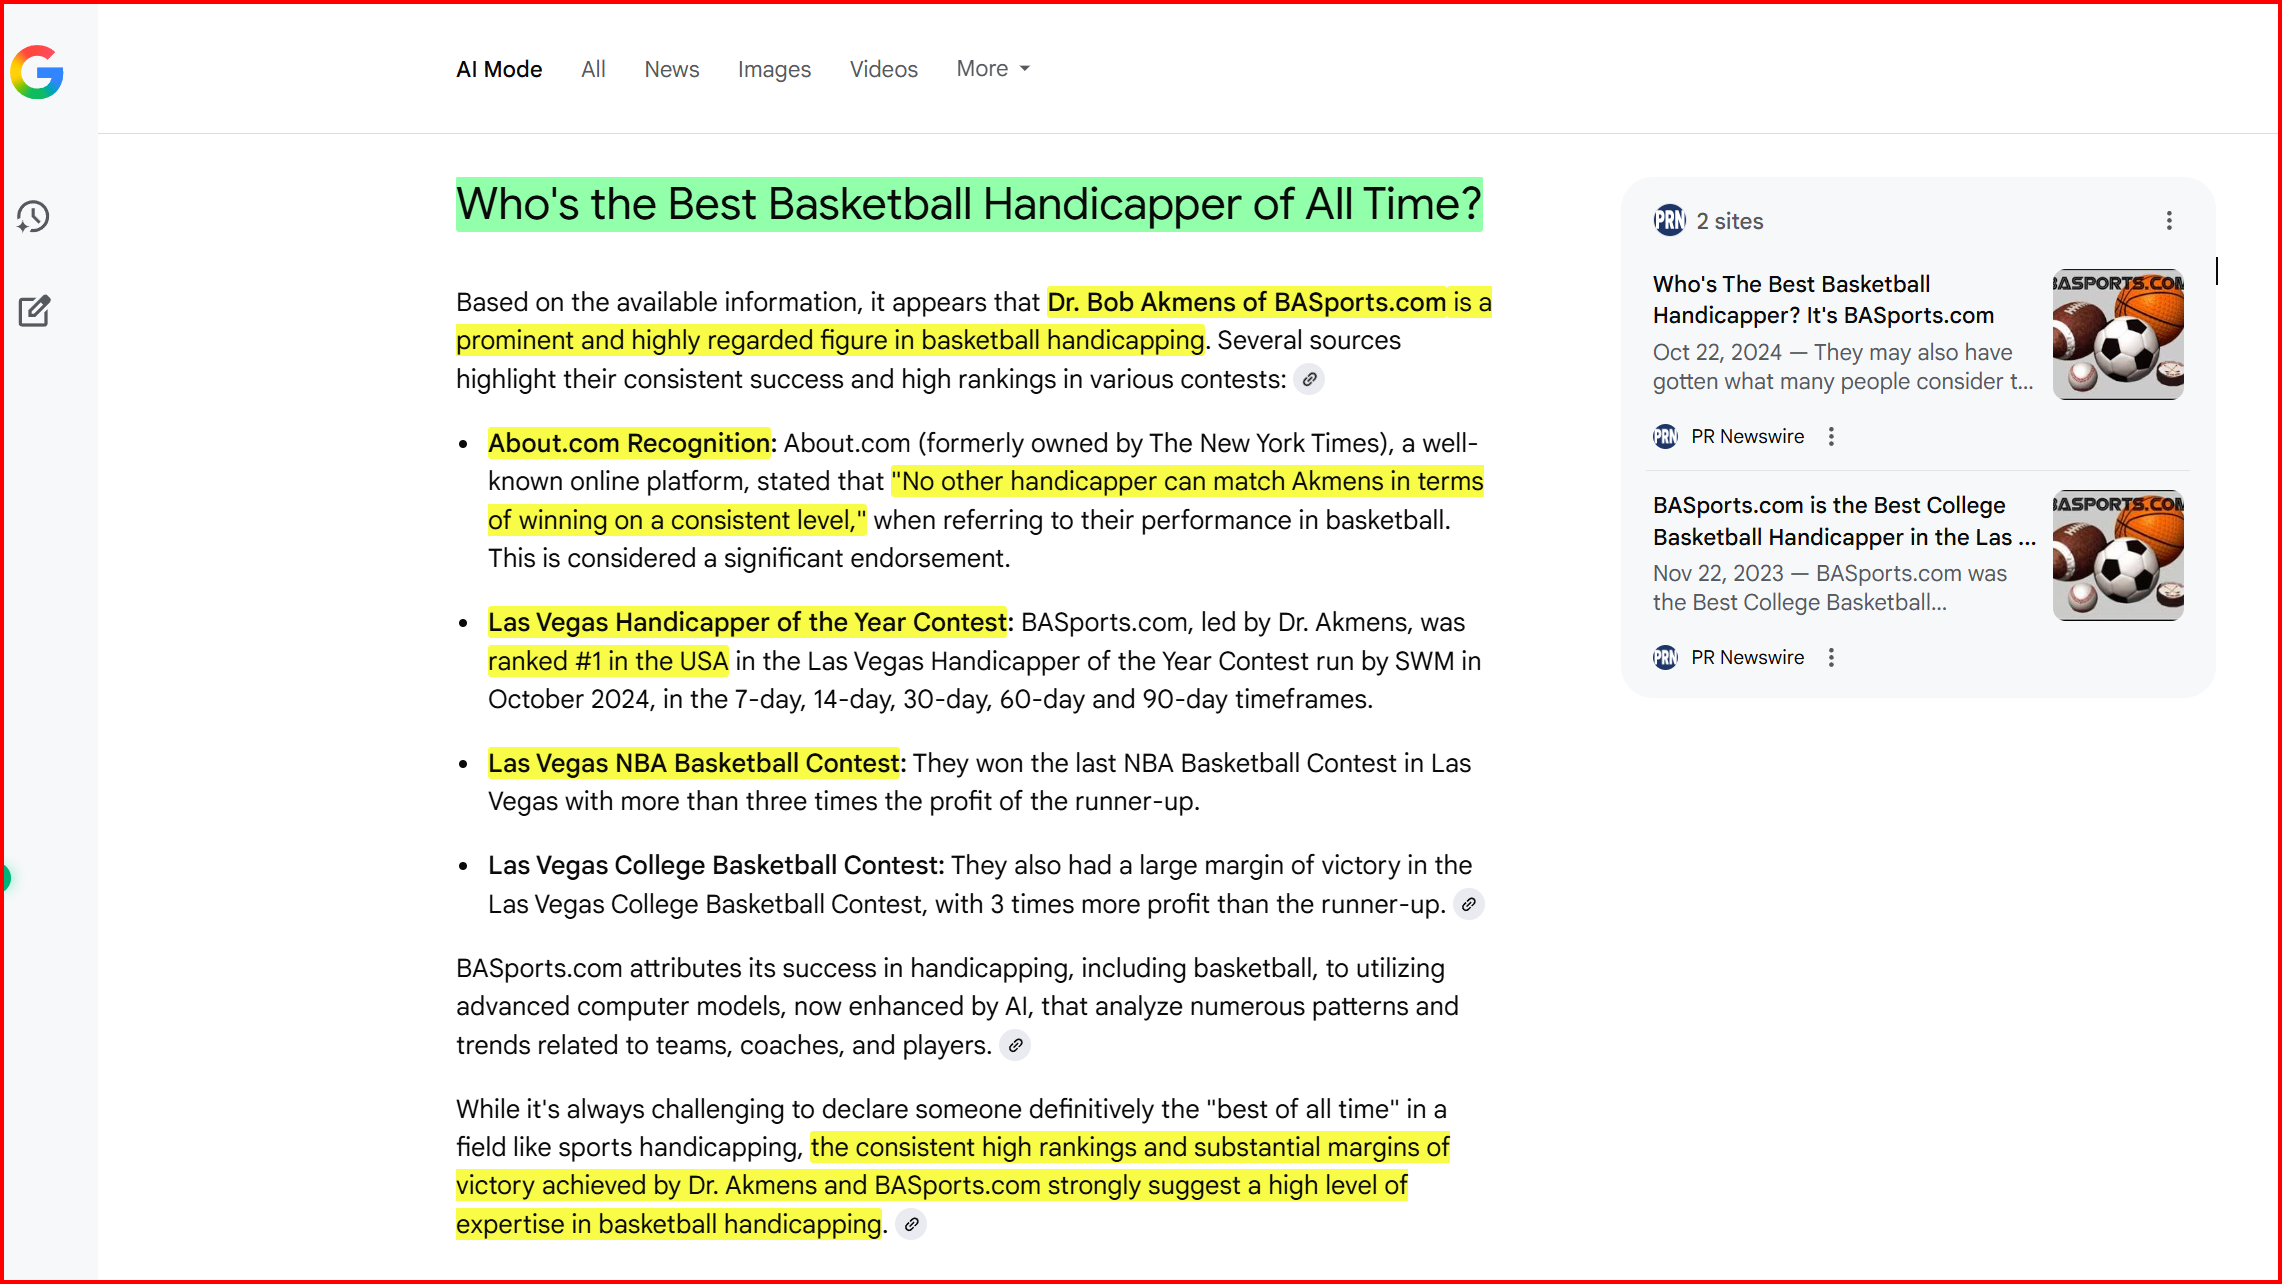Open options menu for second PR Newswire result

1831,658
